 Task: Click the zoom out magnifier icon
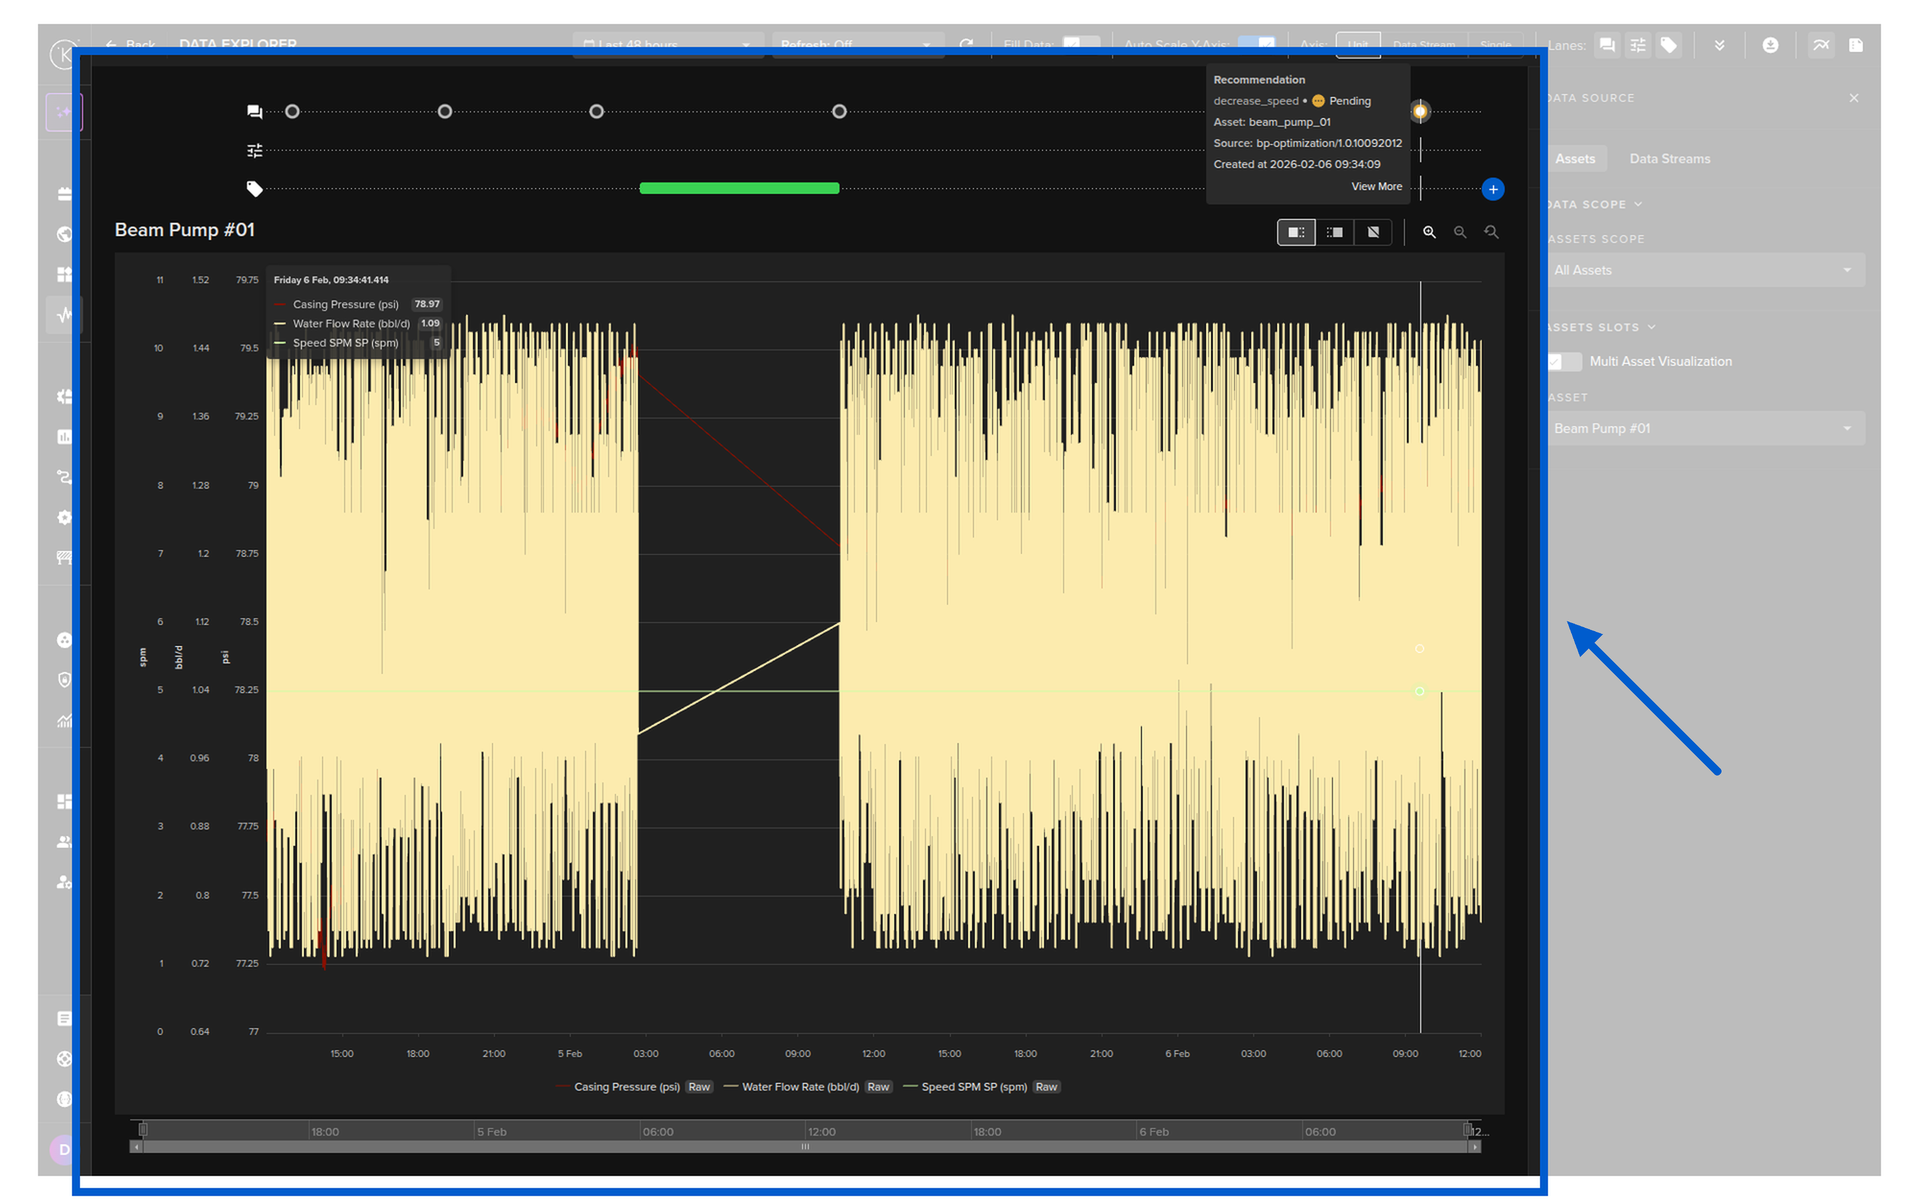tap(1460, 232)
